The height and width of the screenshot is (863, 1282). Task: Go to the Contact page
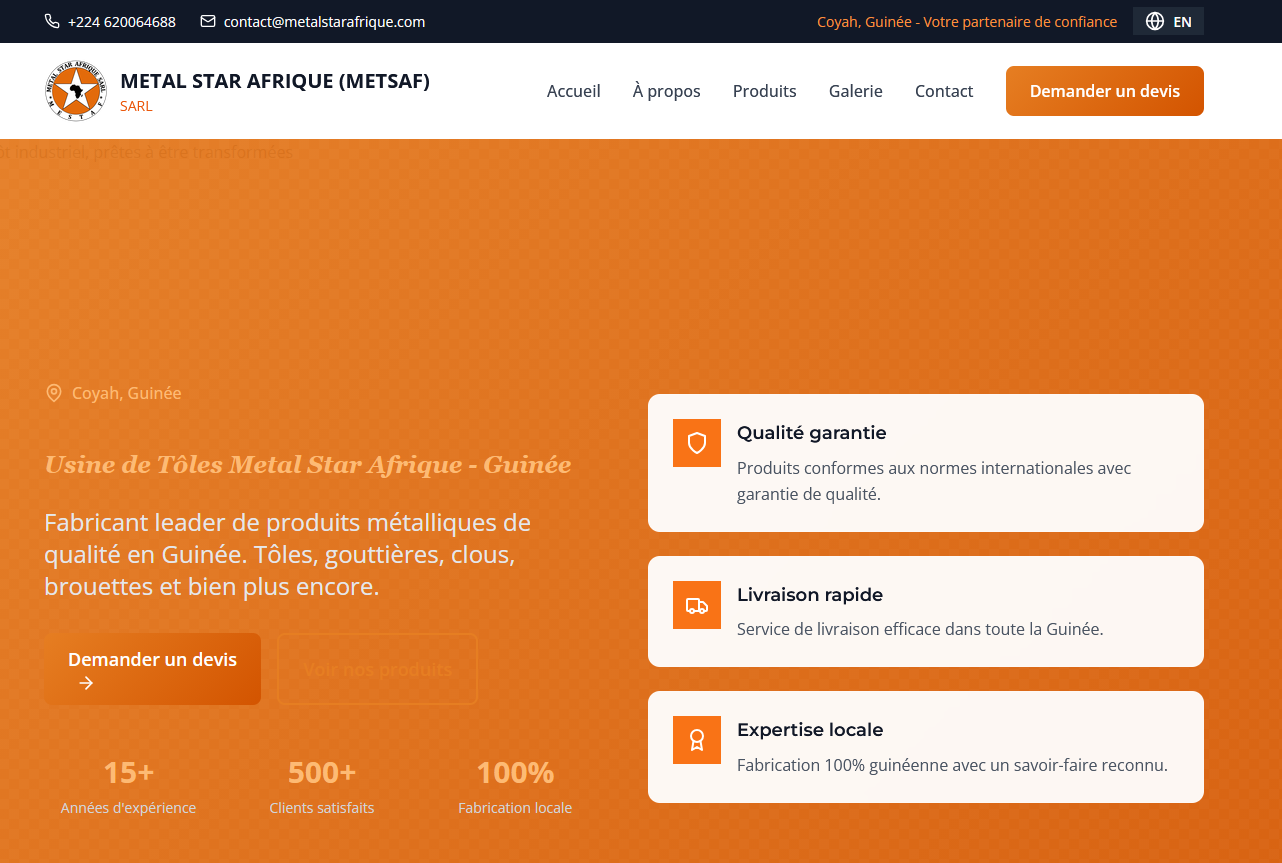(x=944, y=91)
